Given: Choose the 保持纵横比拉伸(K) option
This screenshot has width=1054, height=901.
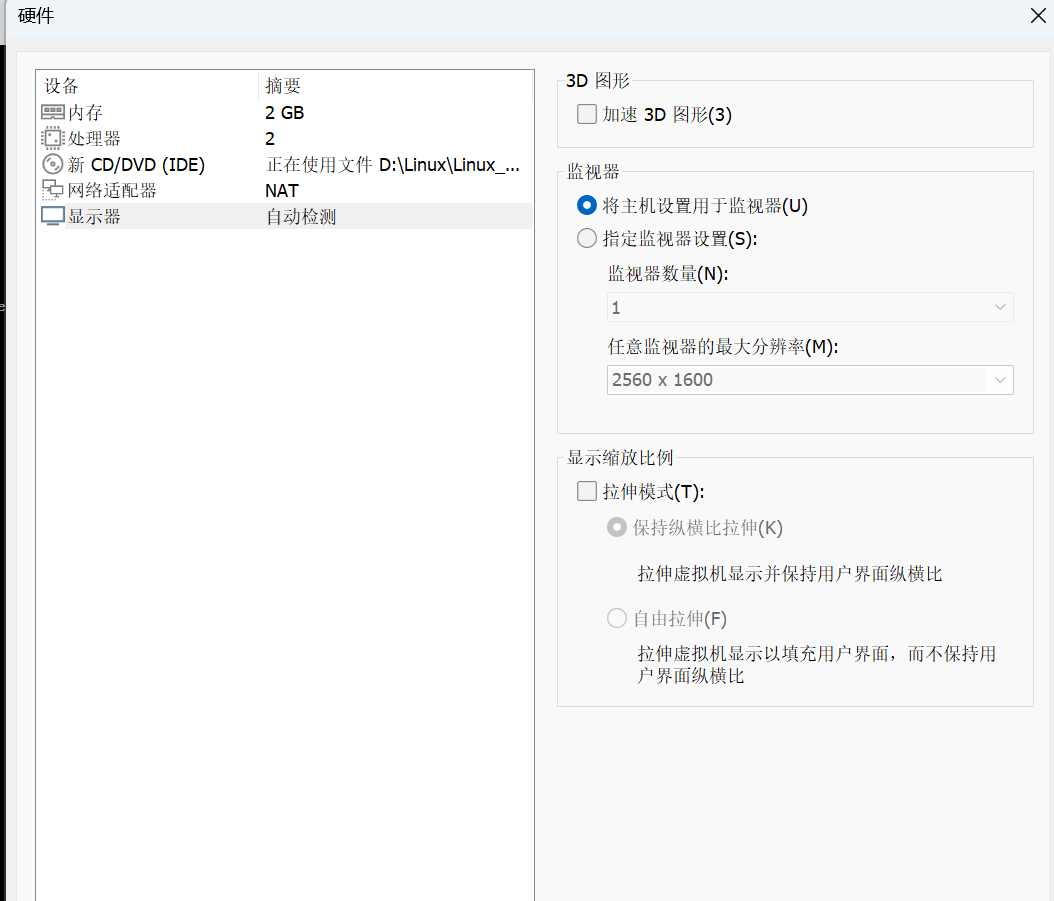Looking at the screenshot, I should tap(617, 527).
